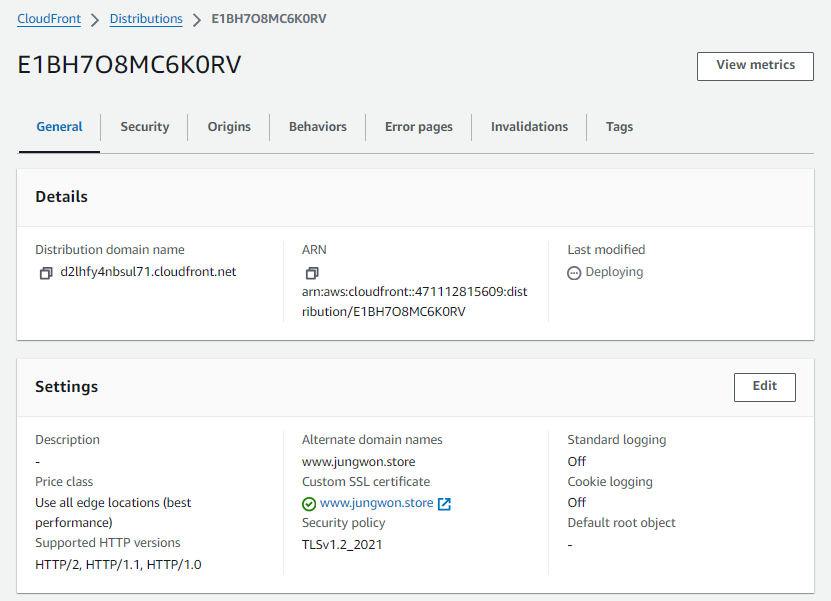
Task: Click the Details section heading
Action: click(61, 197)
